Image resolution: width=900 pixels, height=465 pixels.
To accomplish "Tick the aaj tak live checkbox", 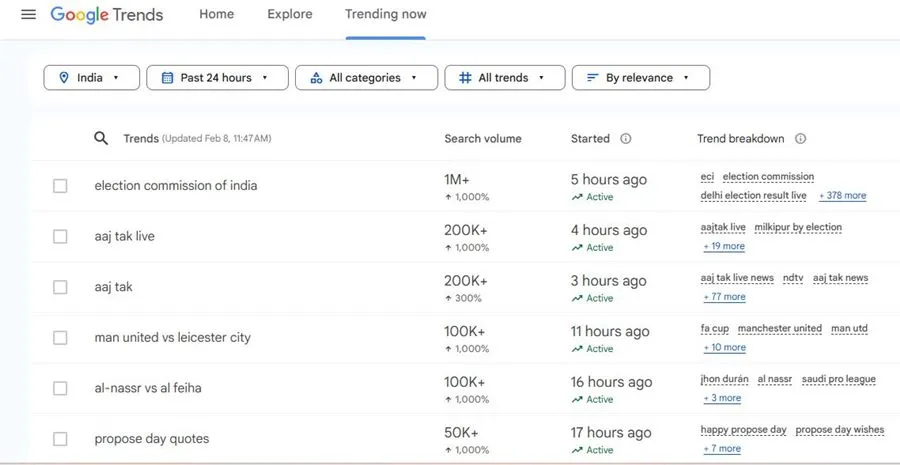I will (x=60, y=237).
